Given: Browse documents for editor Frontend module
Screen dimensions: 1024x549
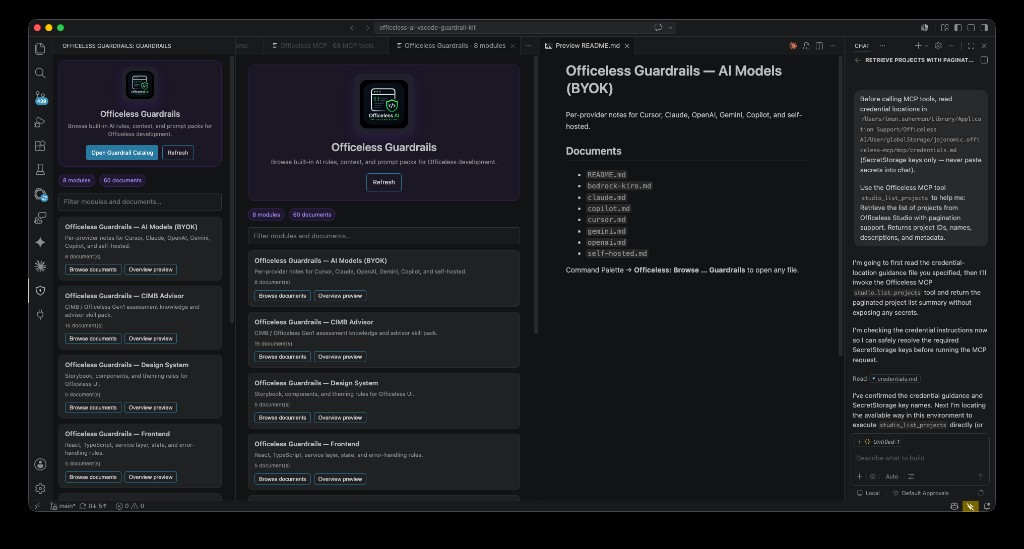Looking at the screenshot, I should coord(282,479).
